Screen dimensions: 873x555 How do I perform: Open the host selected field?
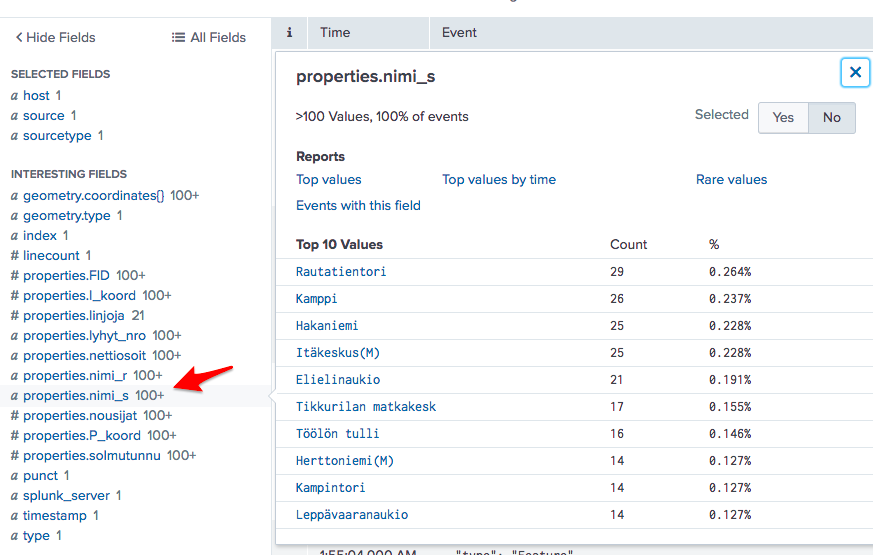pos(36,96)
